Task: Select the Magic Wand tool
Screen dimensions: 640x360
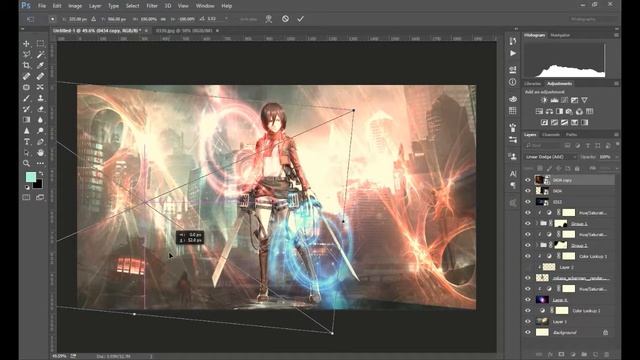Action: click(x=40, y=54)
